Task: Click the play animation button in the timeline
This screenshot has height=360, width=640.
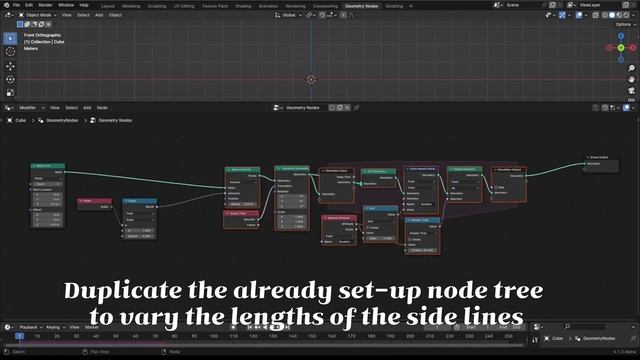Action: coord(278,327)
